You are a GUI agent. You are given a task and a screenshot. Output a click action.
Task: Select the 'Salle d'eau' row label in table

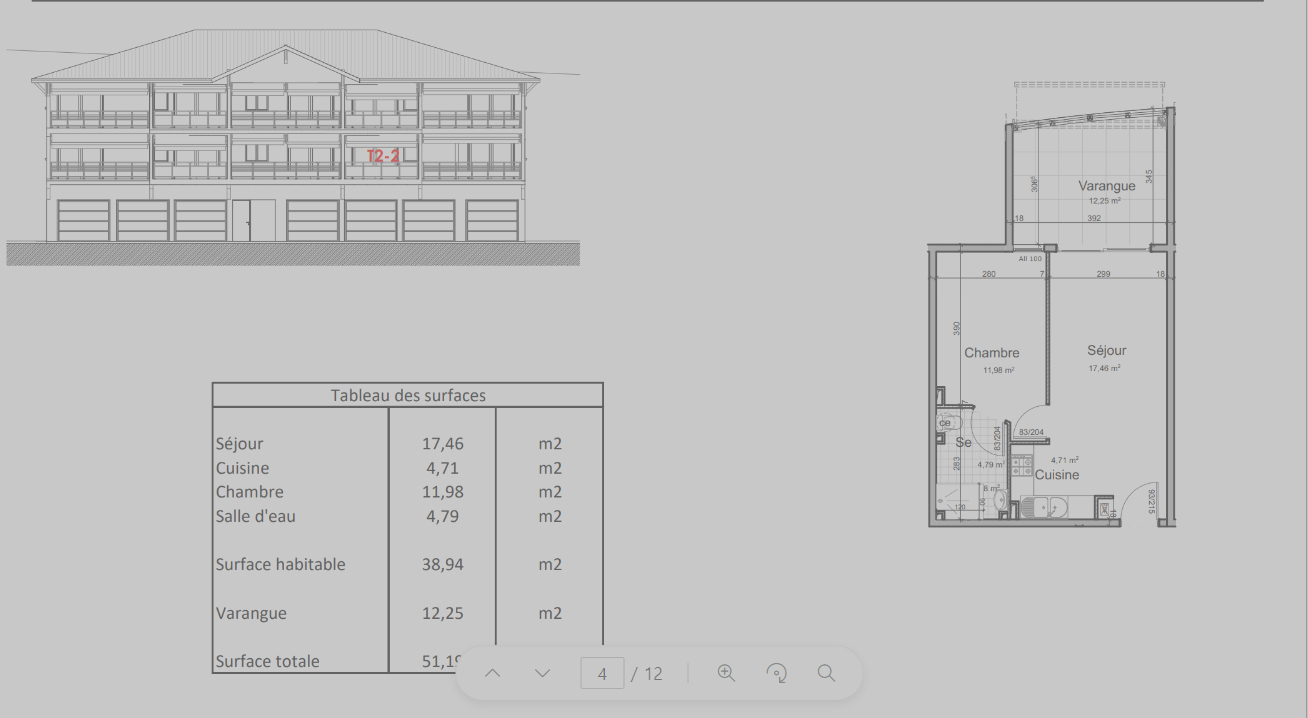click(256, 516)
